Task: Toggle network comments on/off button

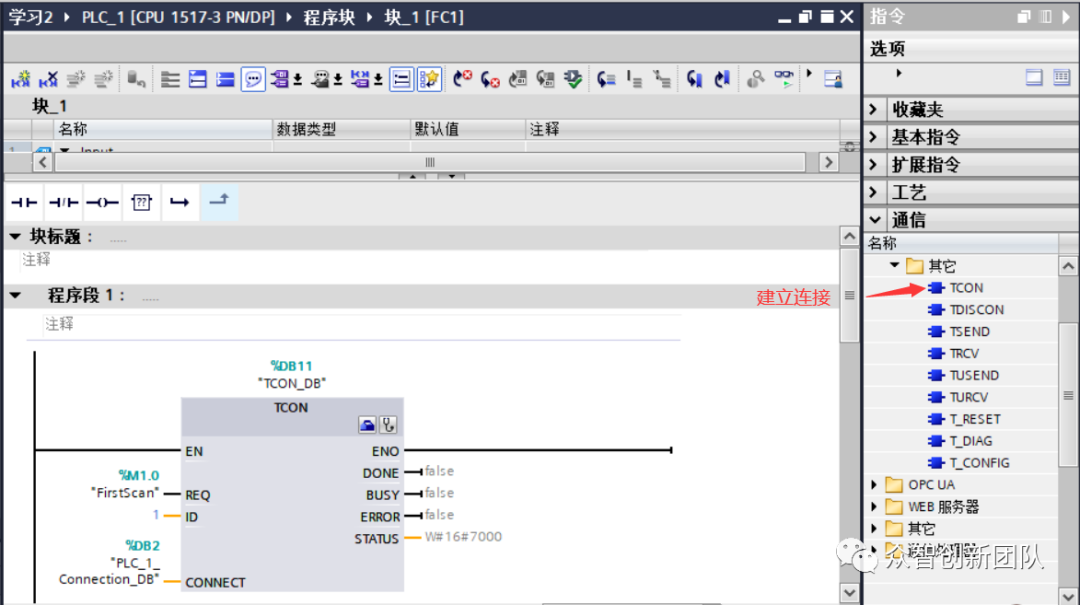Action: pos(401,79)
